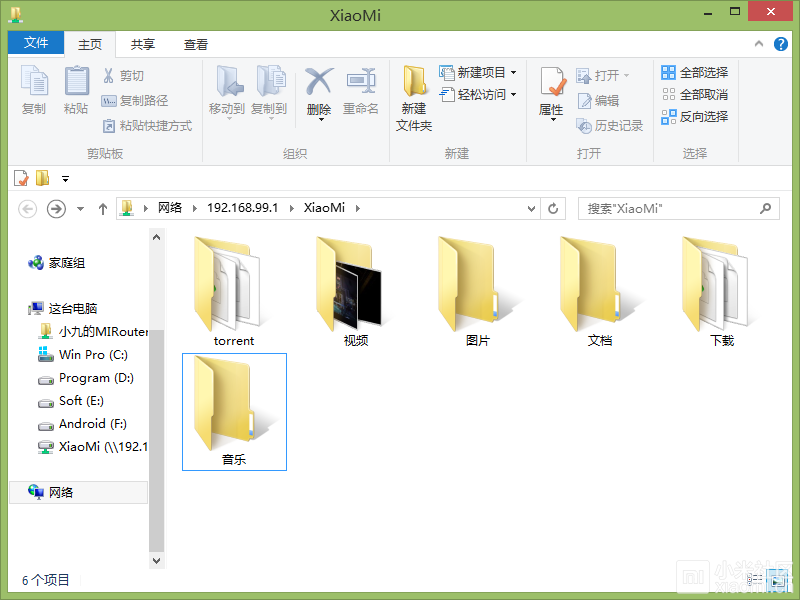The width and height of the screenshot is (800, 600).
Task: Click the 全部选择 (Select All) icon
Action: tap(669, 73)
